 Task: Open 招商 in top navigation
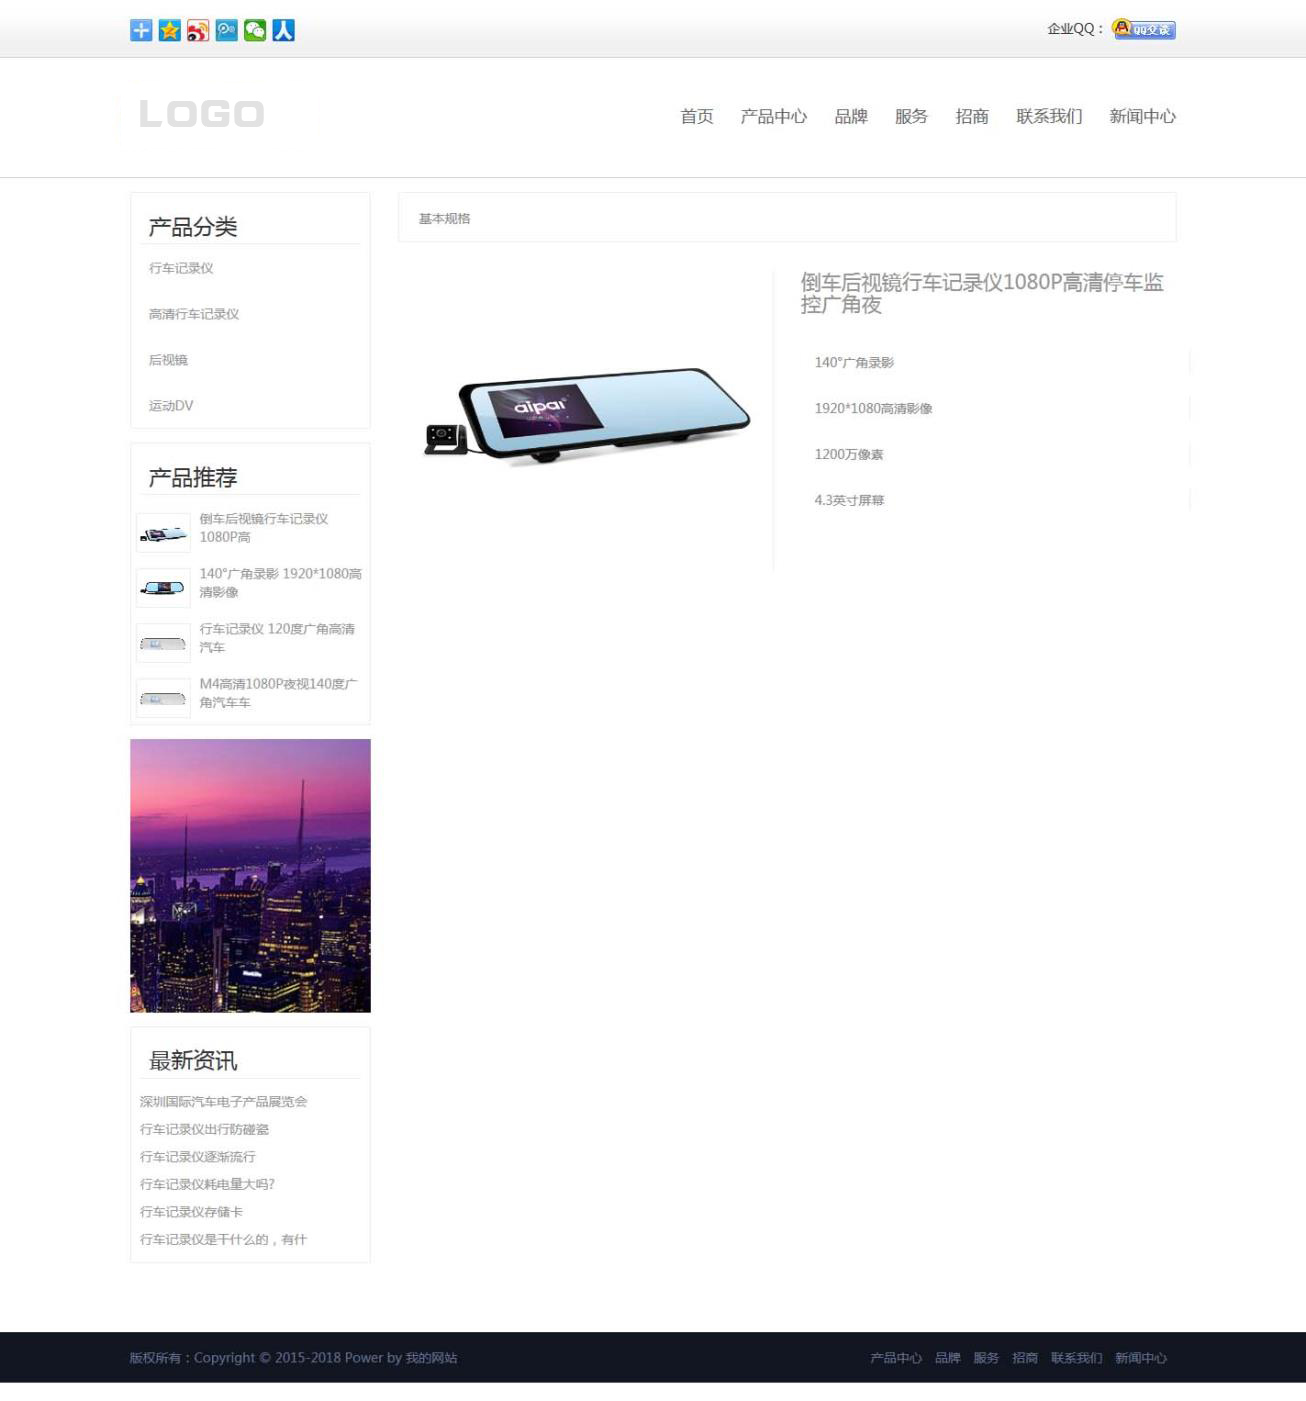pos(972,117)
